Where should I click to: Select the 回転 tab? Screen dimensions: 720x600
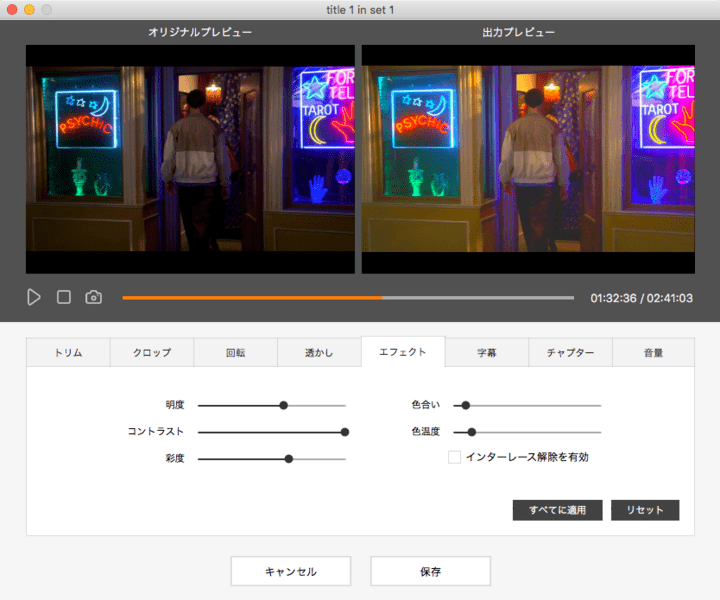[235, 353]
